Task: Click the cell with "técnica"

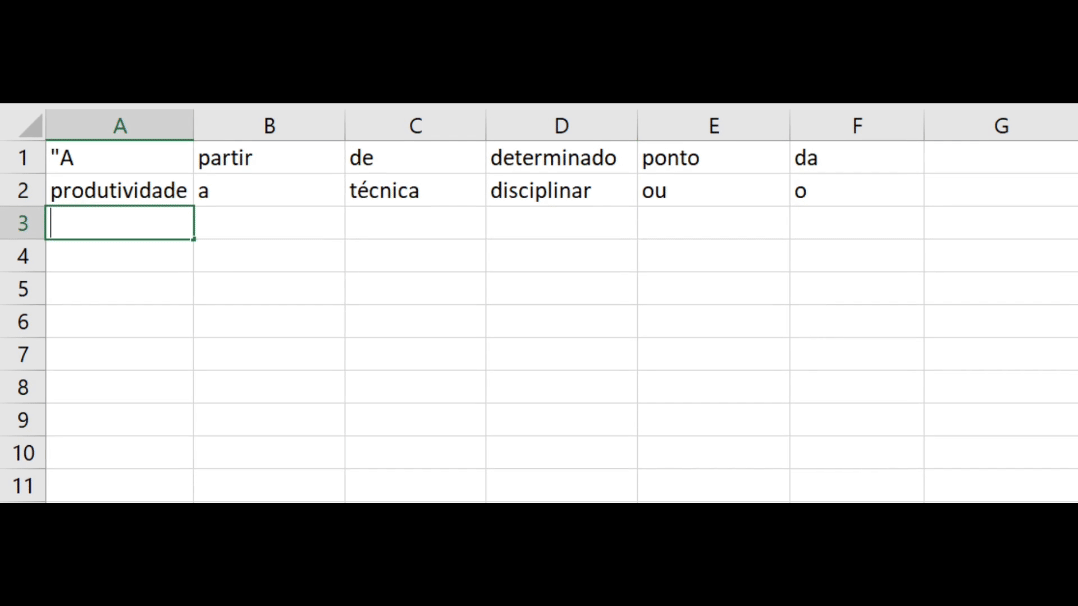Action: coord(415,191)
